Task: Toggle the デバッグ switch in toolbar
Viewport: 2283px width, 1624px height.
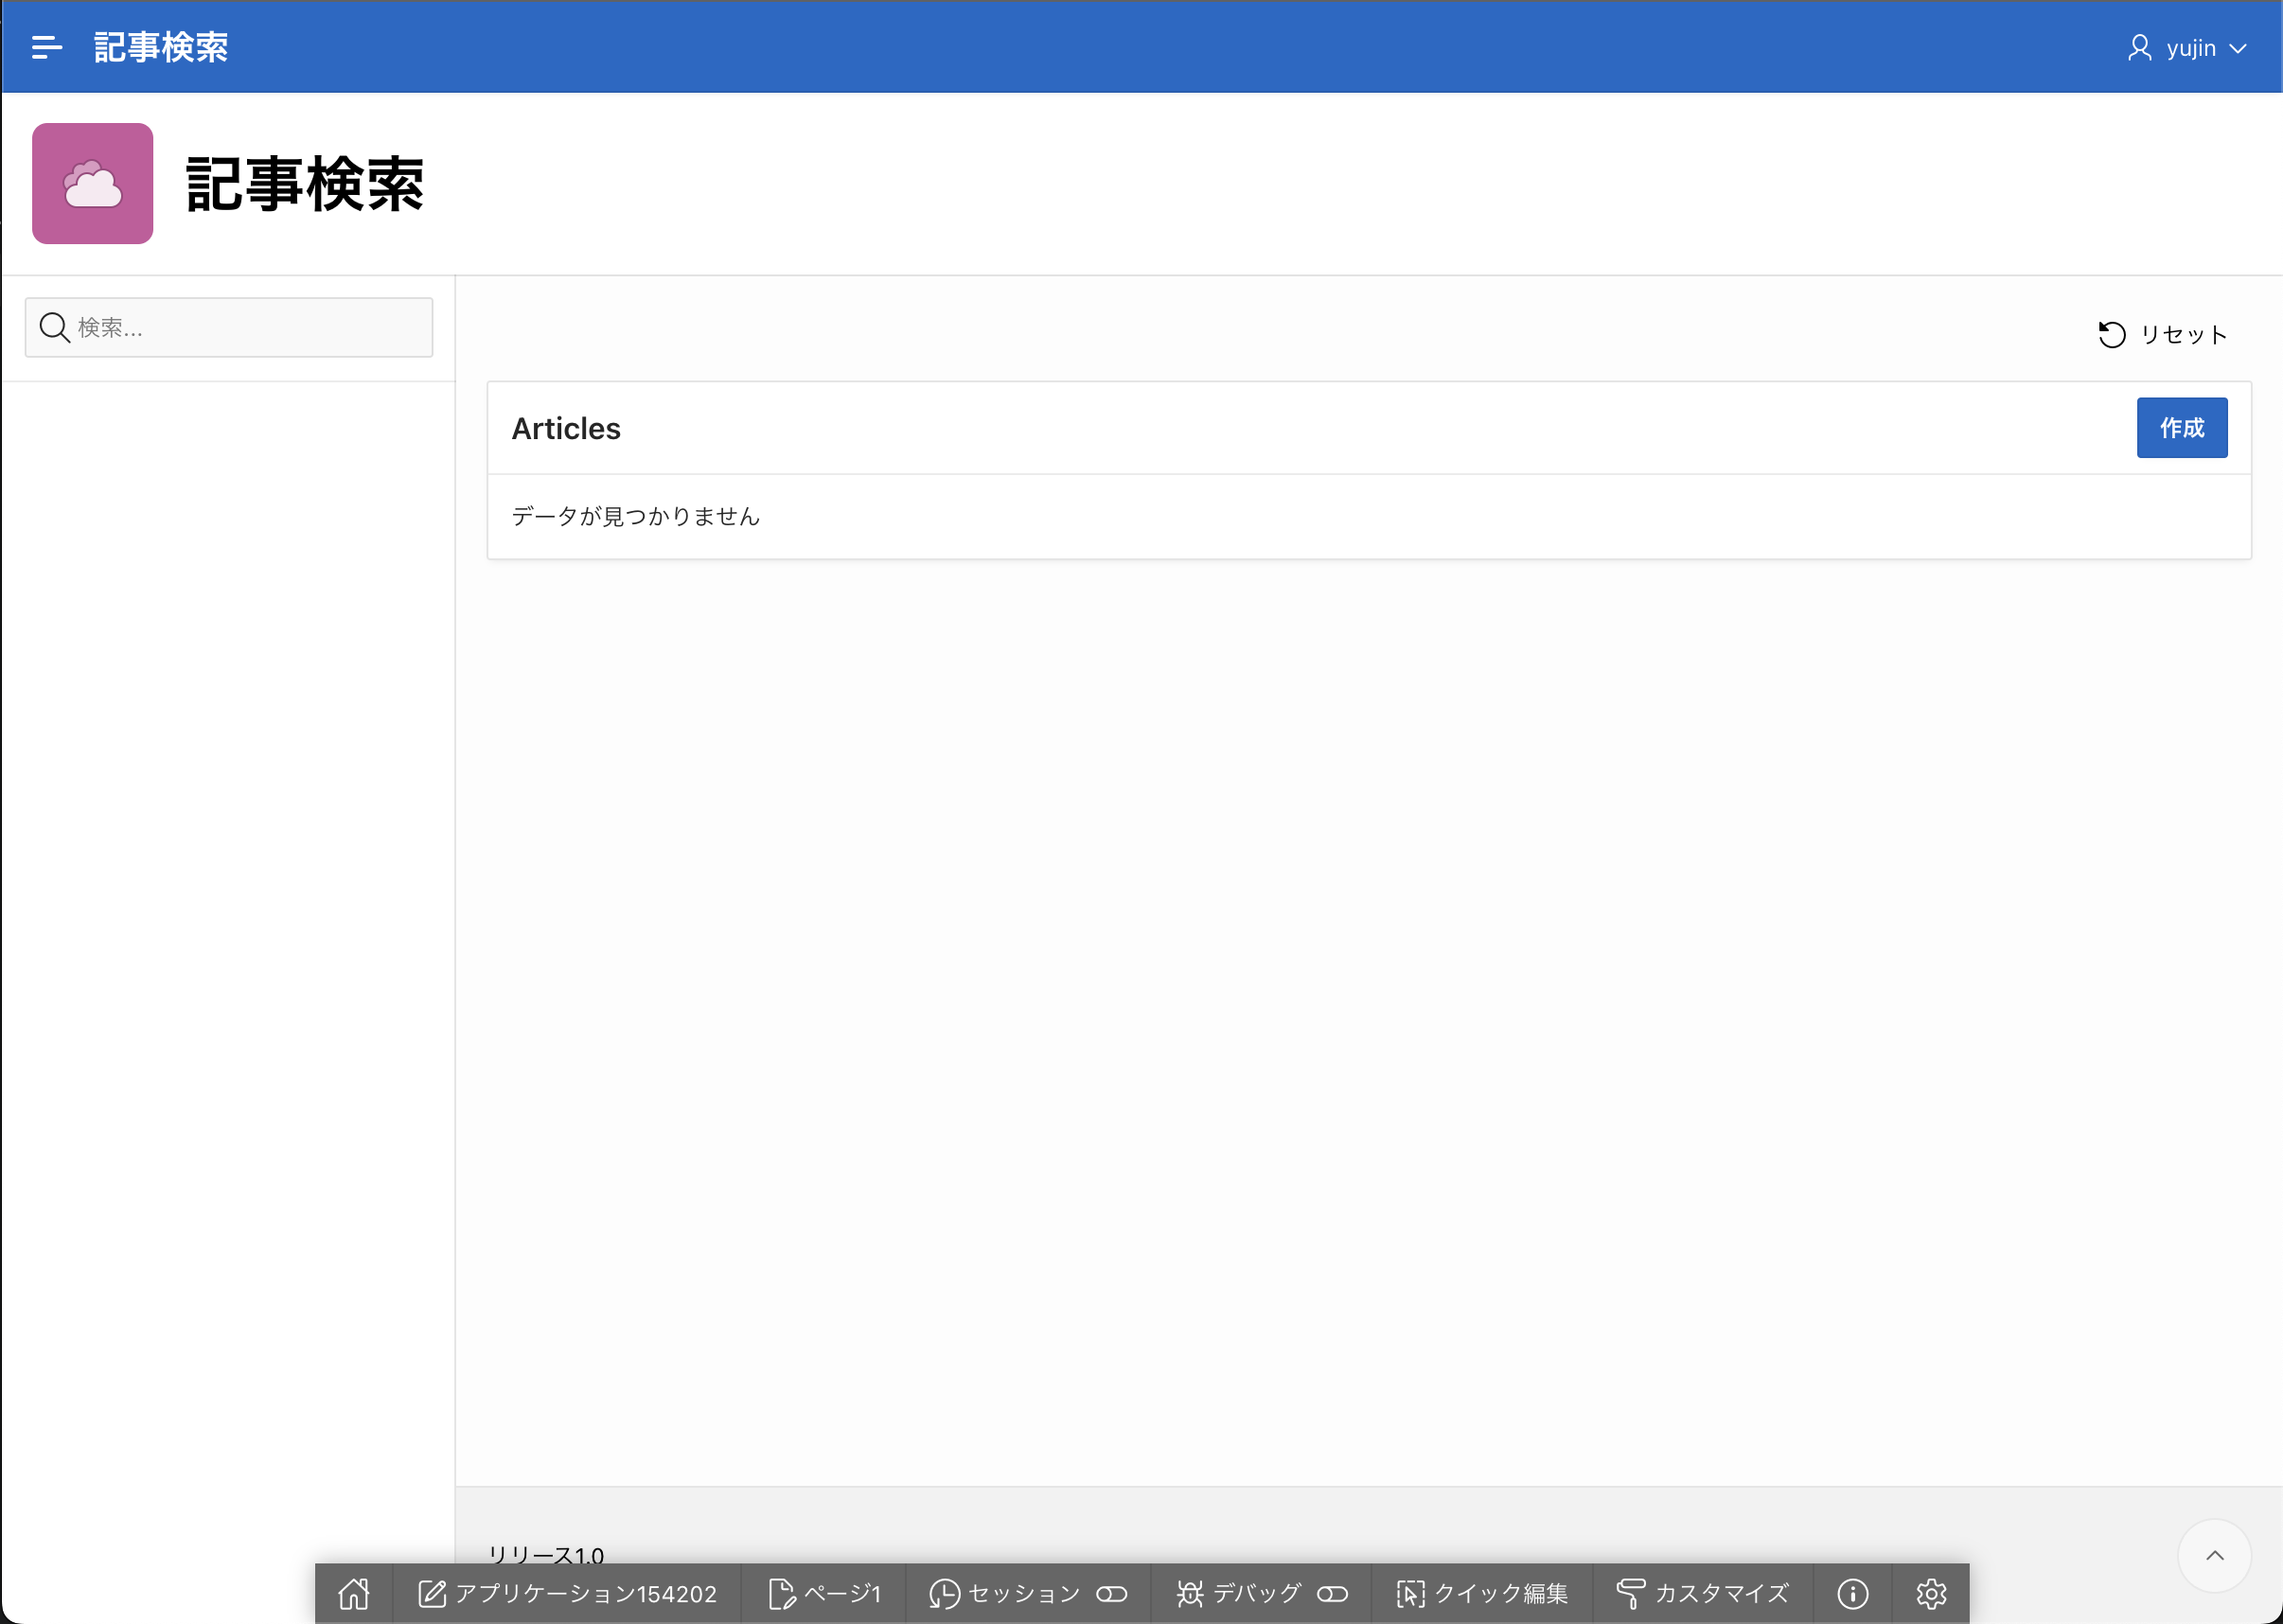Action: pyautogui.click(x=1332, y=1593)
